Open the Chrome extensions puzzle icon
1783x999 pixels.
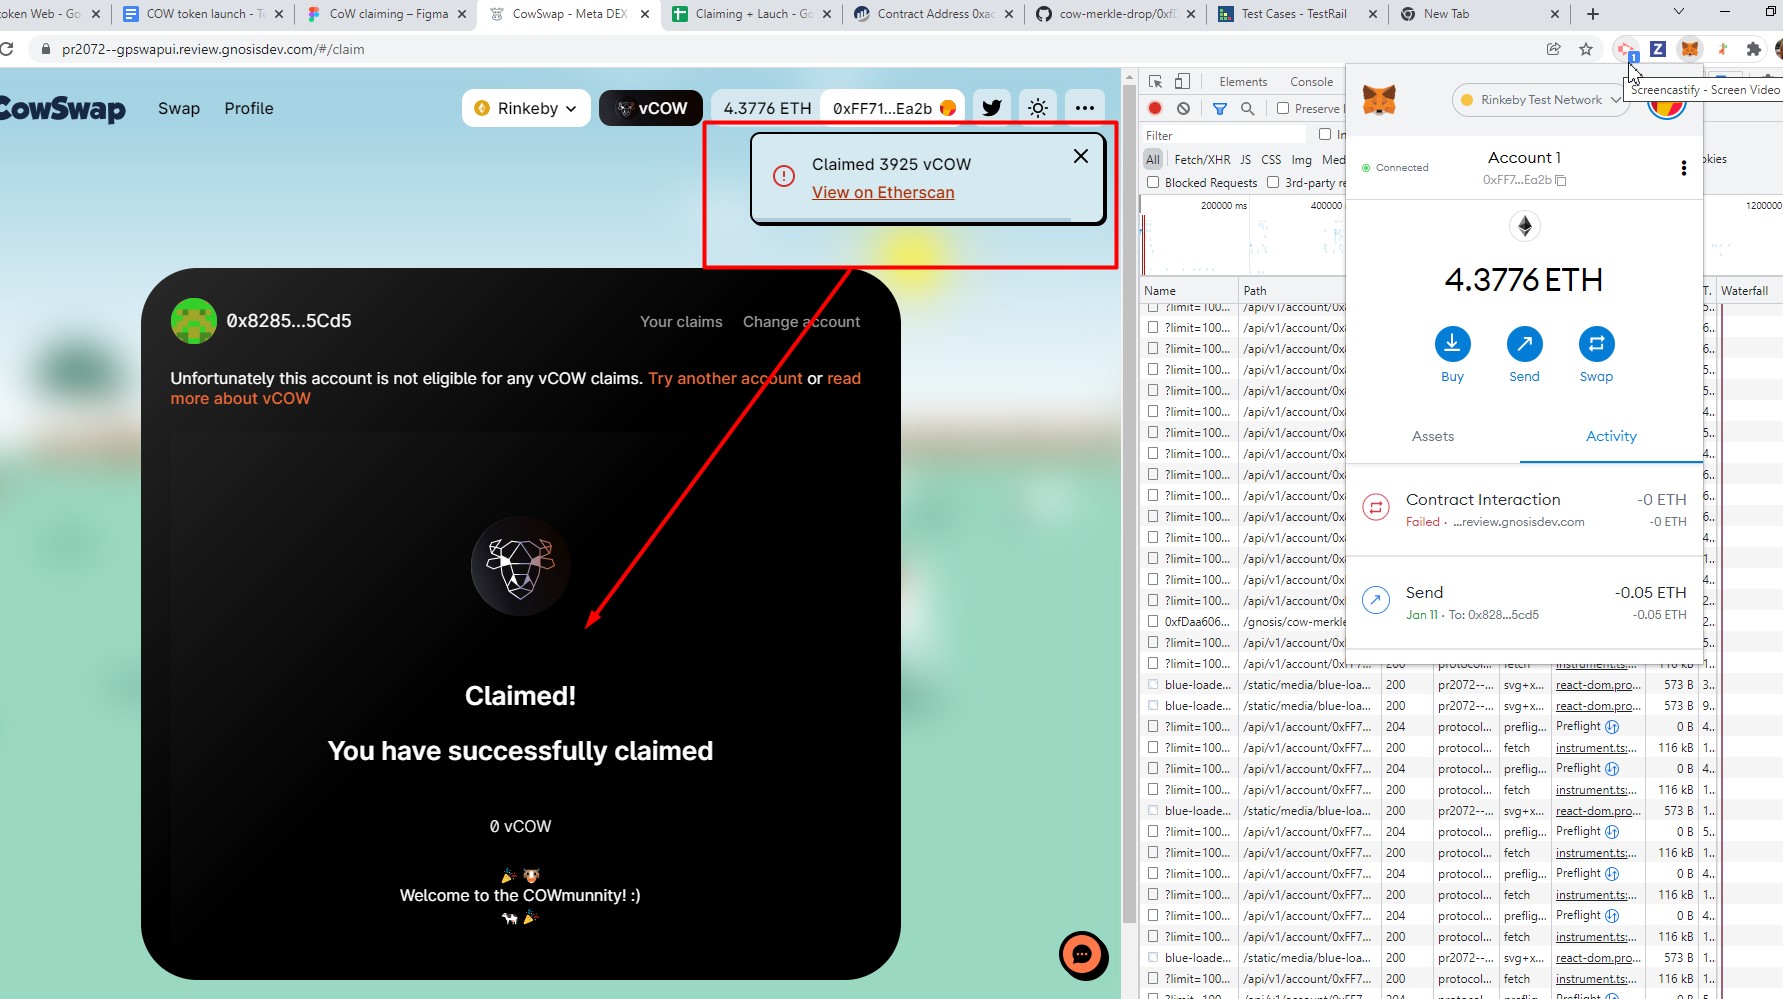(1753, 49)
